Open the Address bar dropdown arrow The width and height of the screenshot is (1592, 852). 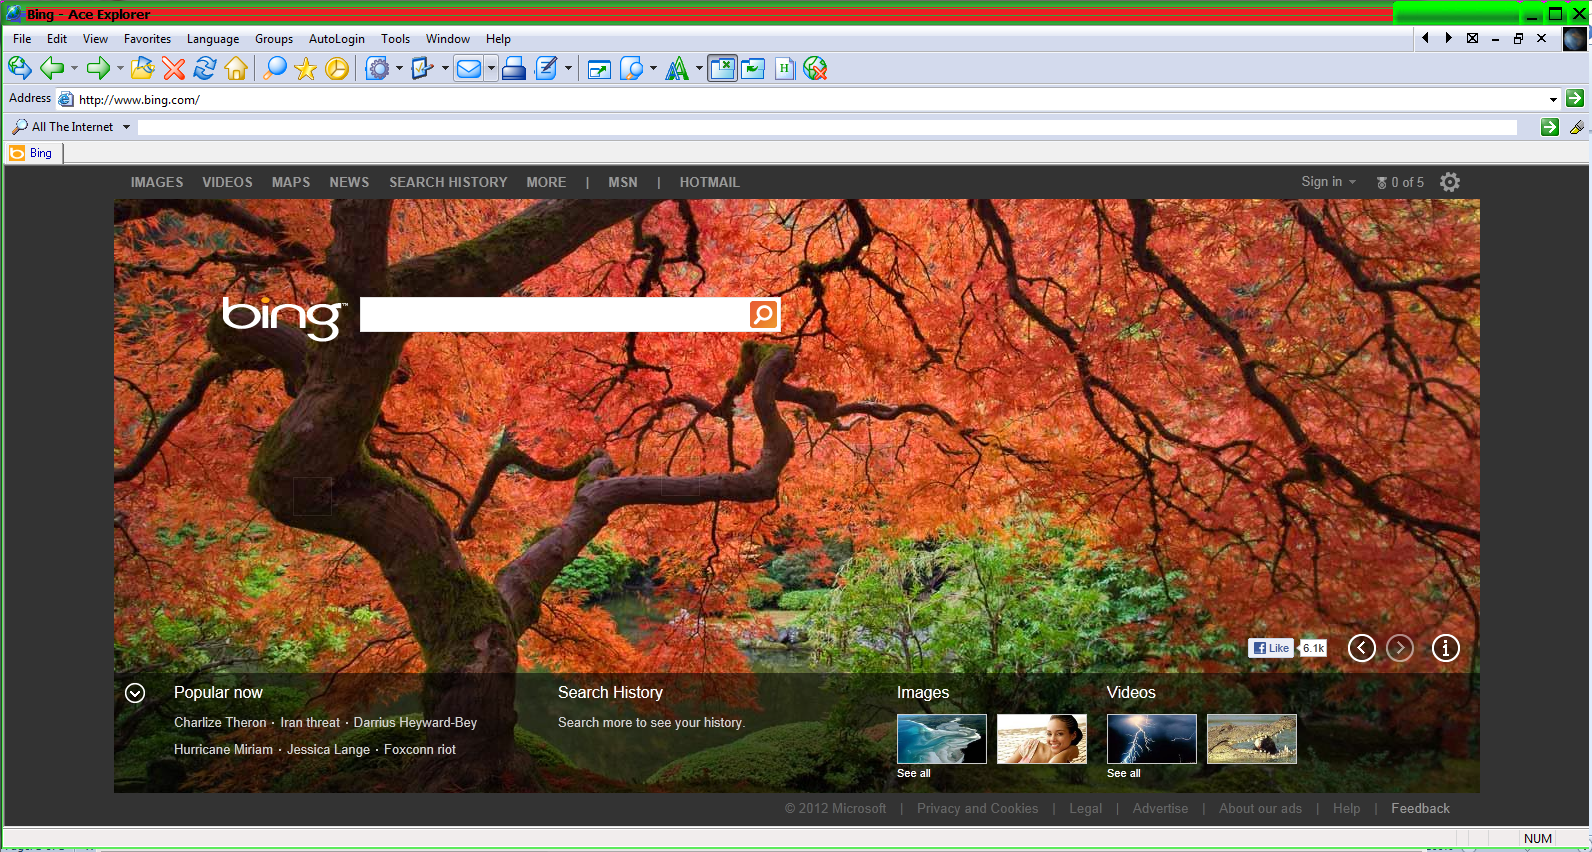click(x=1553, y=99)
